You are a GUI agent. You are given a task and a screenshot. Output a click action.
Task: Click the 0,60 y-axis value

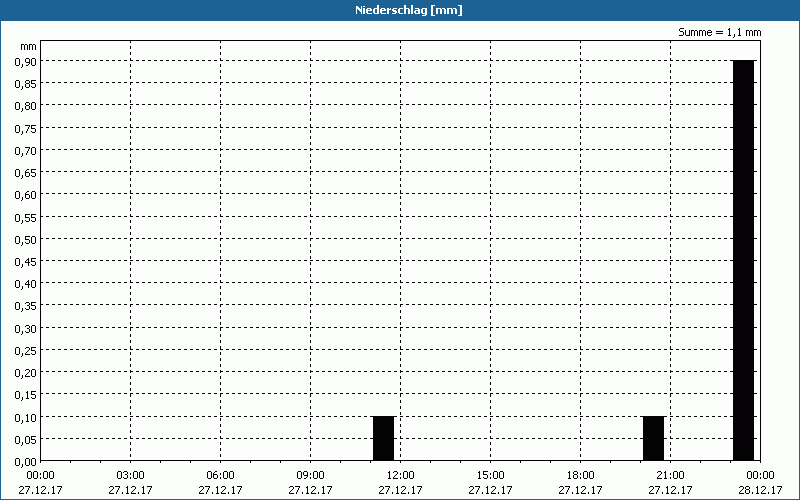point(26,194)
